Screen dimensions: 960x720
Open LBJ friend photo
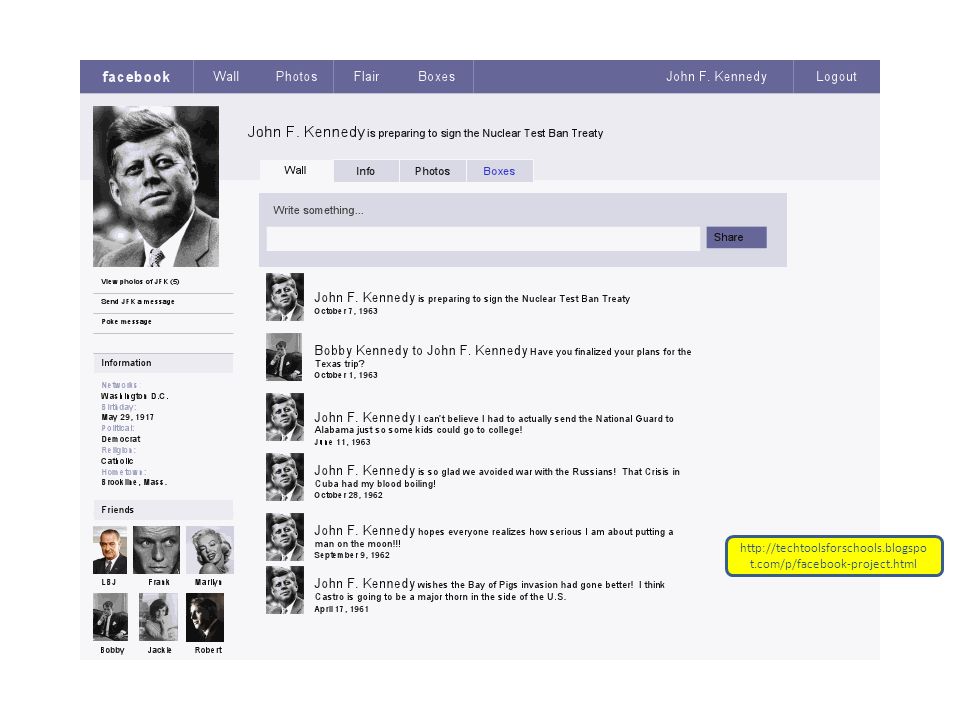click(110, 550)
